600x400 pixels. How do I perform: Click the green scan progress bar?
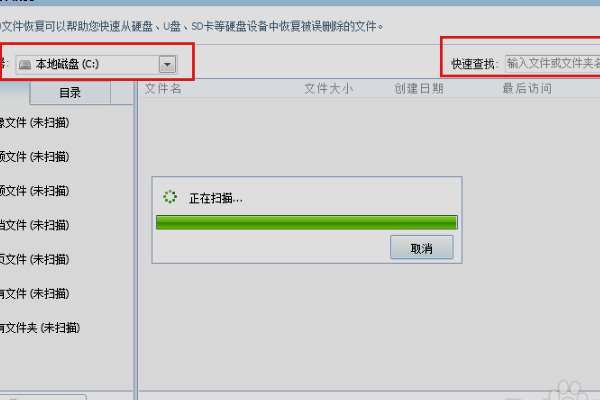pos(307,222)
